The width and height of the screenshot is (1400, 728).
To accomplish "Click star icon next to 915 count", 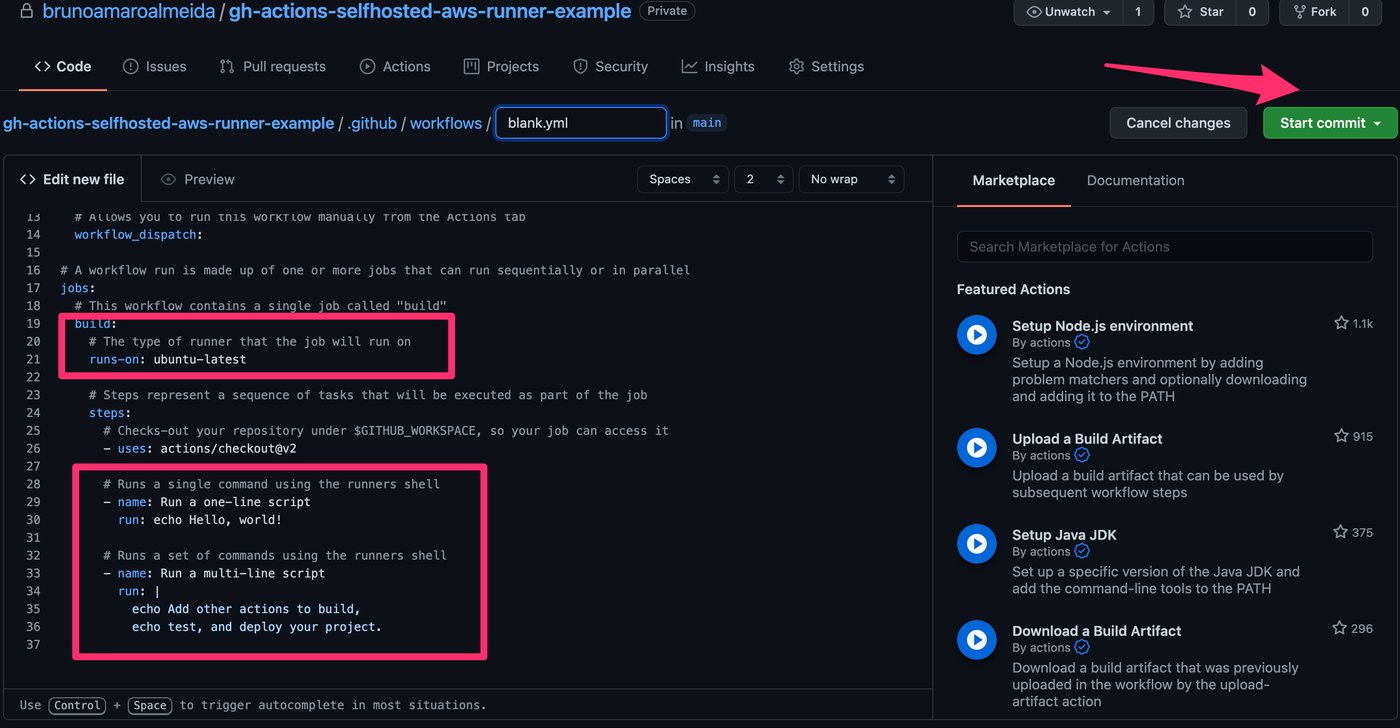I will tap(1341, 436).
